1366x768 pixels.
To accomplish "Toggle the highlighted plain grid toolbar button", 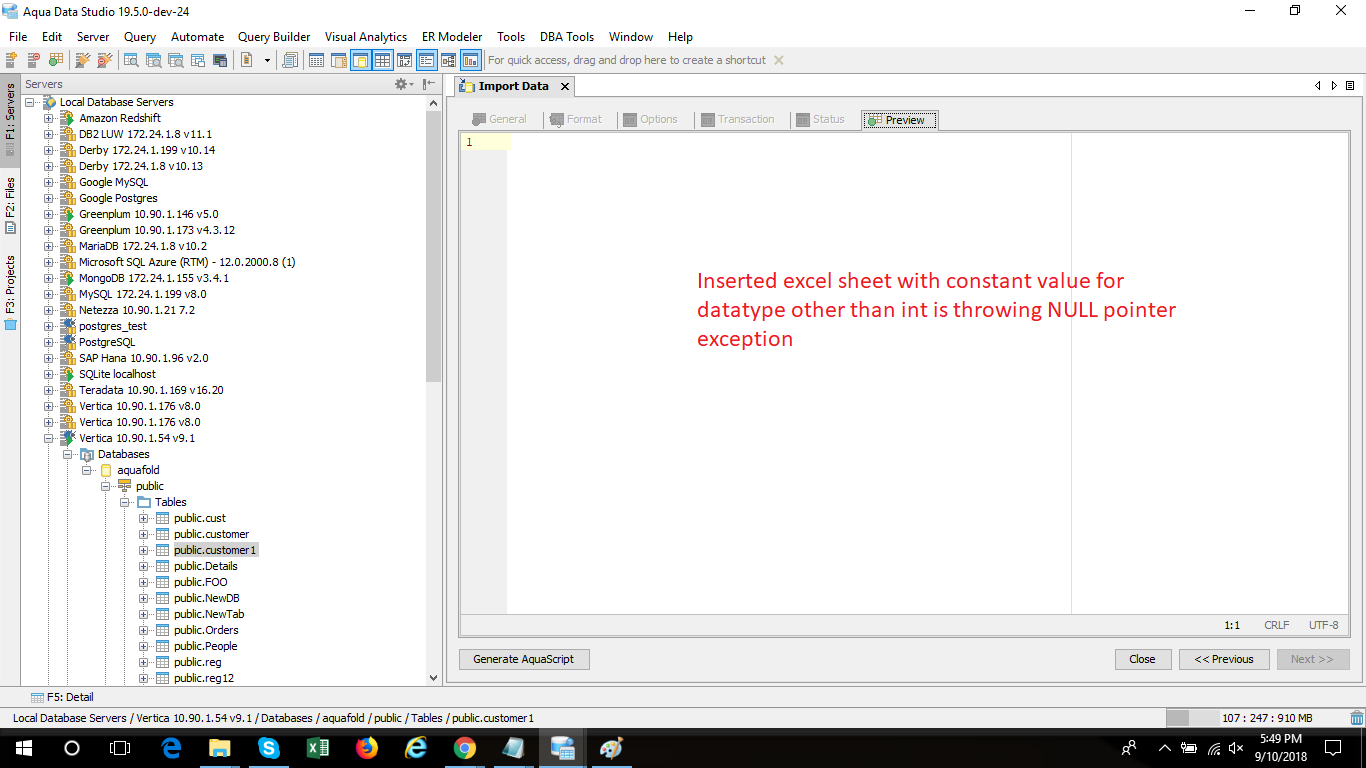I will pos(382,61).
